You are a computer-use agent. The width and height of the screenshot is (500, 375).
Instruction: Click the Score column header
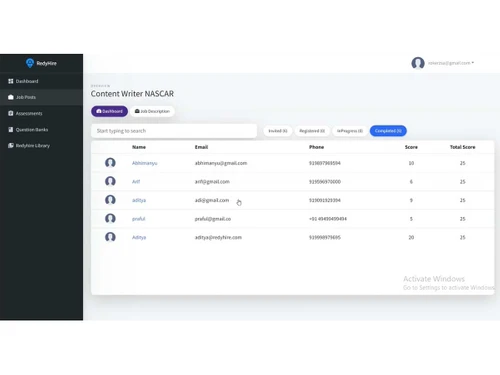[411, 147]
